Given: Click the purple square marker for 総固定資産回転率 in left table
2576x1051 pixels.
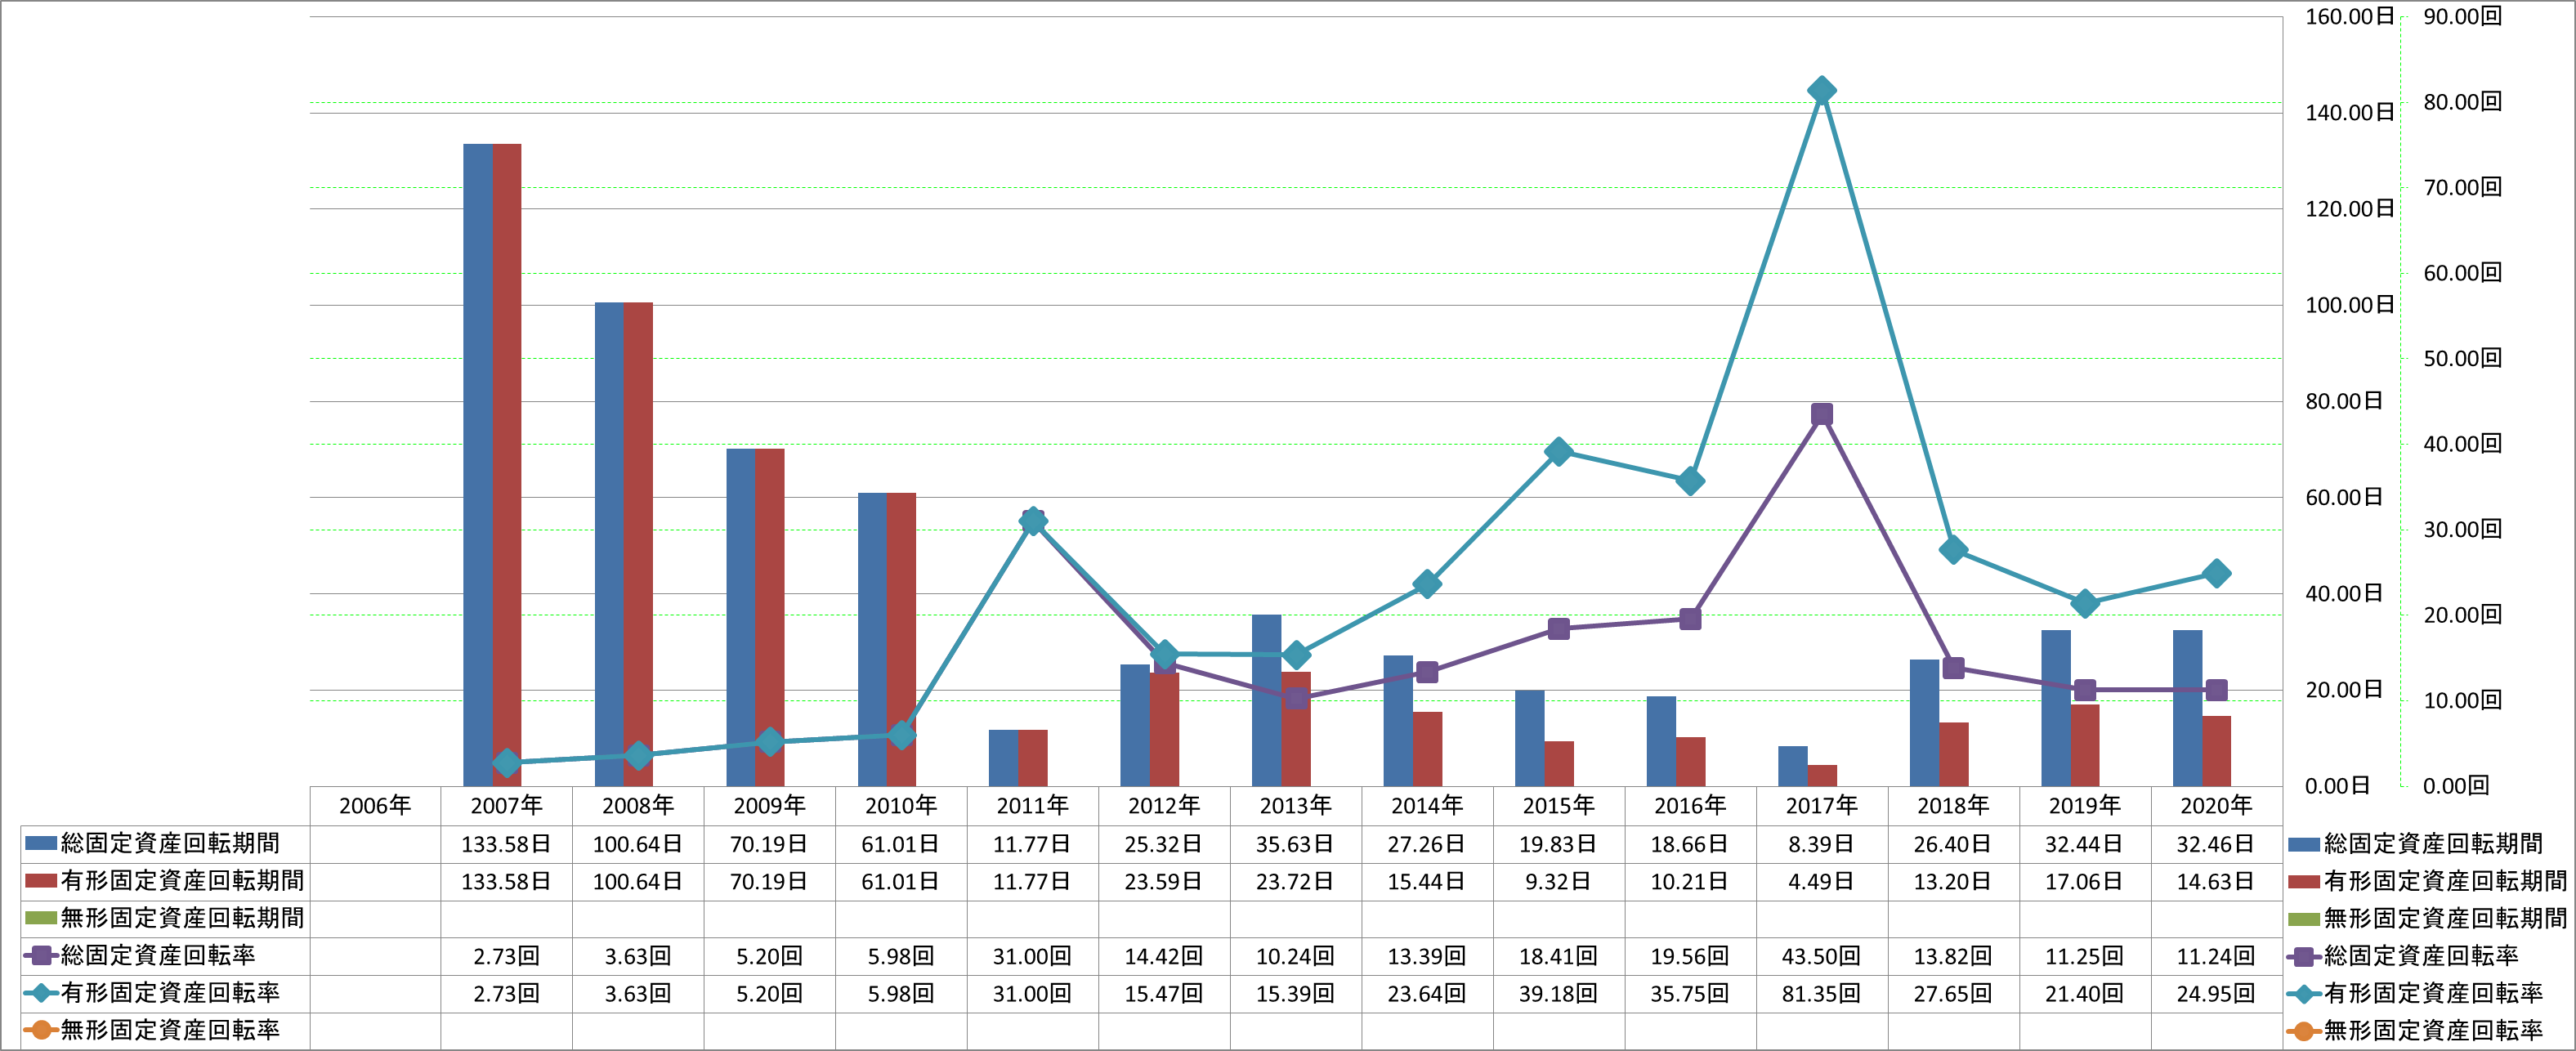Looking at the screenshot, I should tap(41, 956).
